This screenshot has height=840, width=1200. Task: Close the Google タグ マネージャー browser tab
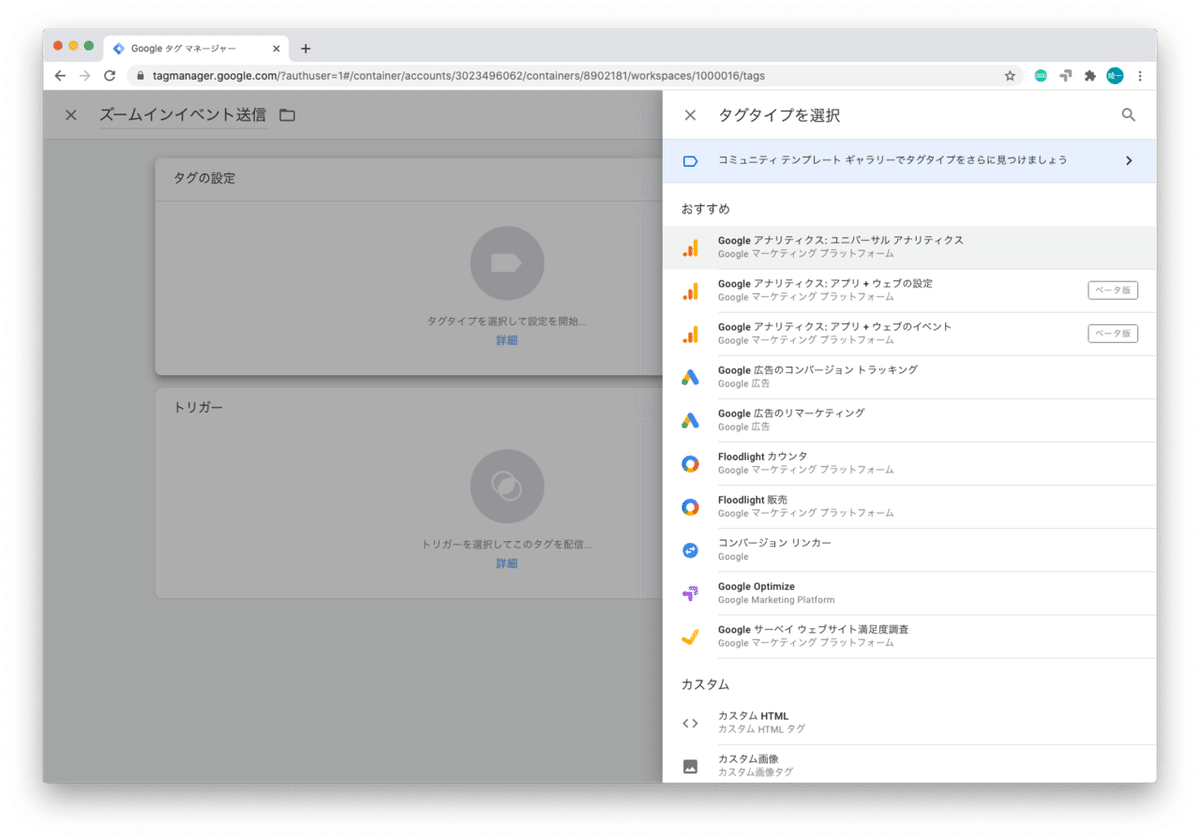pyautogui.click(x=276, y=48)
